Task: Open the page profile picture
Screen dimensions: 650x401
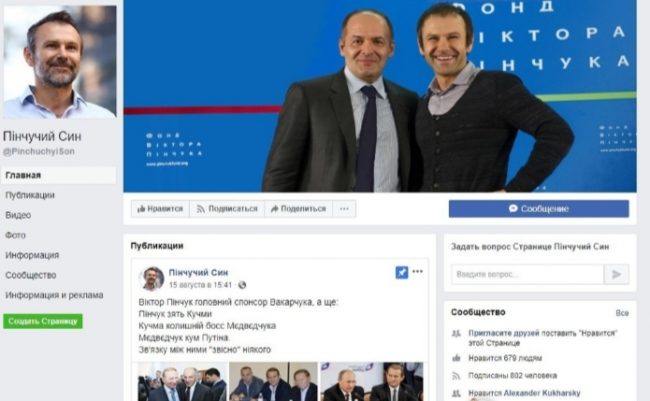Action: (60, 62)
